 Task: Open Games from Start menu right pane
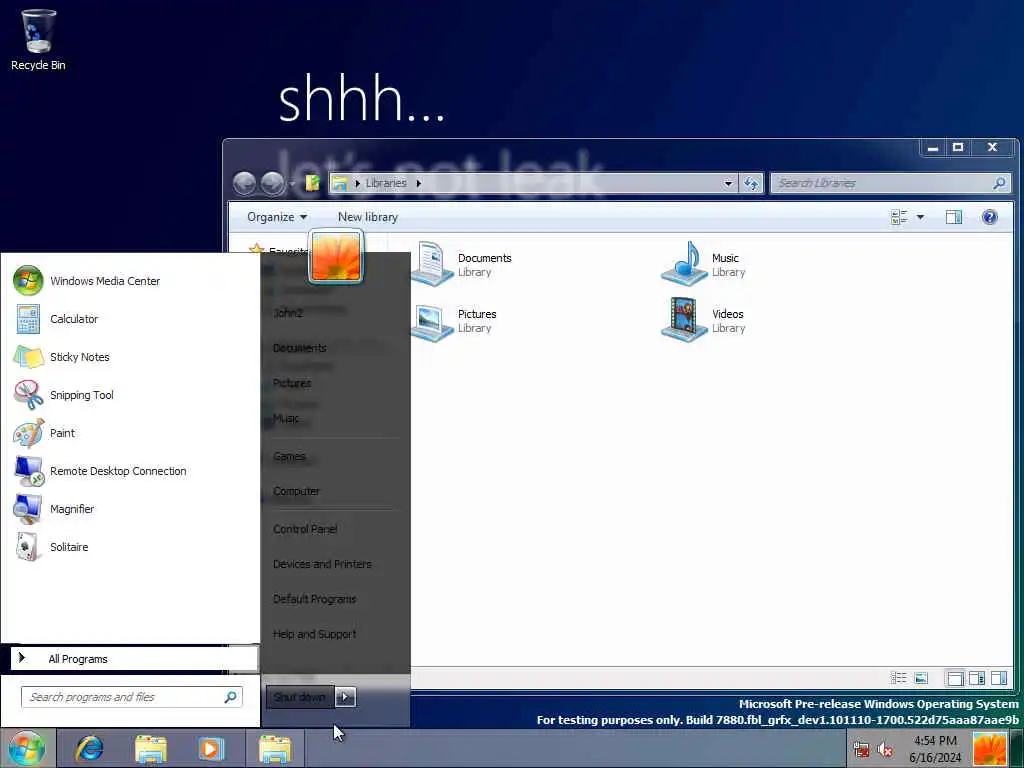[289, 456]
